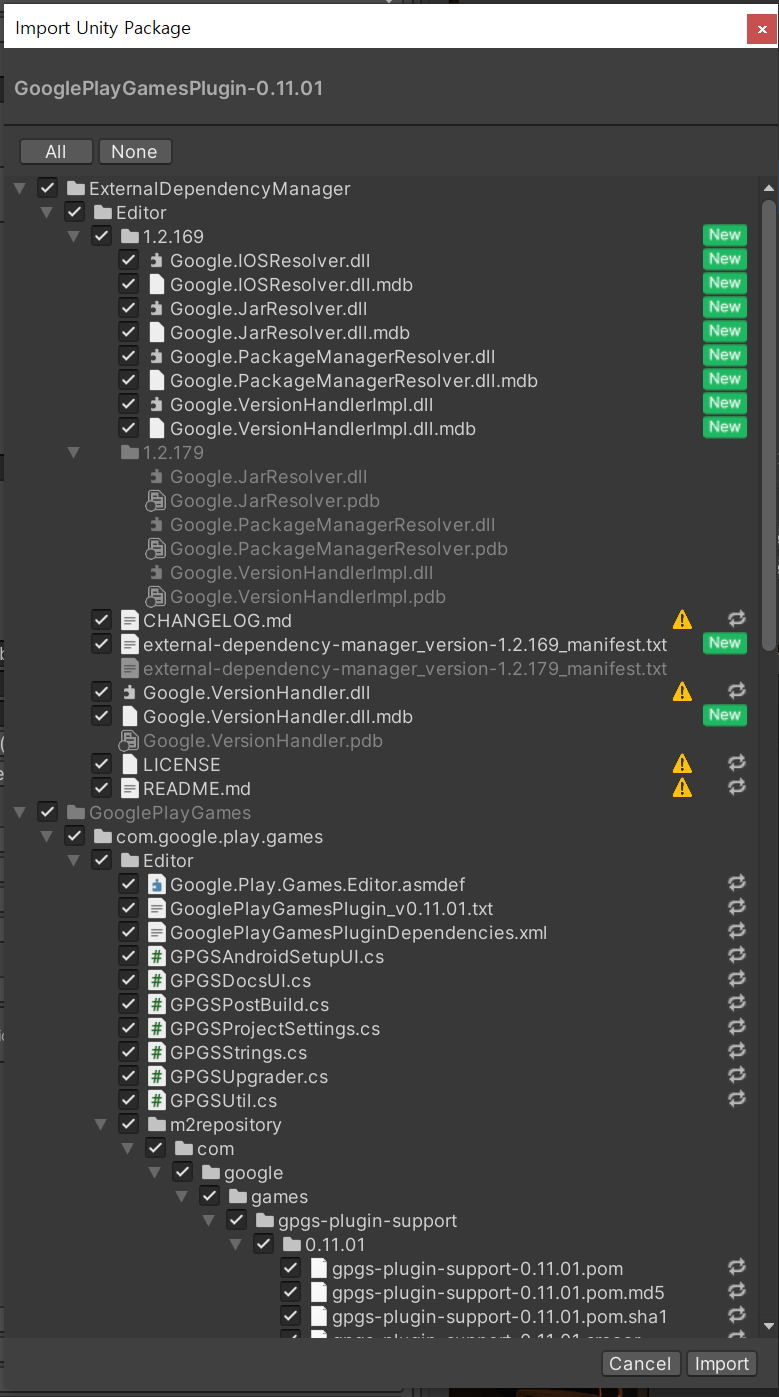This screenshot has height=1397, width=779.
Task: Click the refresh icon on GPGSPostBuild.cs row
Action: click(x=737, y=1004)
